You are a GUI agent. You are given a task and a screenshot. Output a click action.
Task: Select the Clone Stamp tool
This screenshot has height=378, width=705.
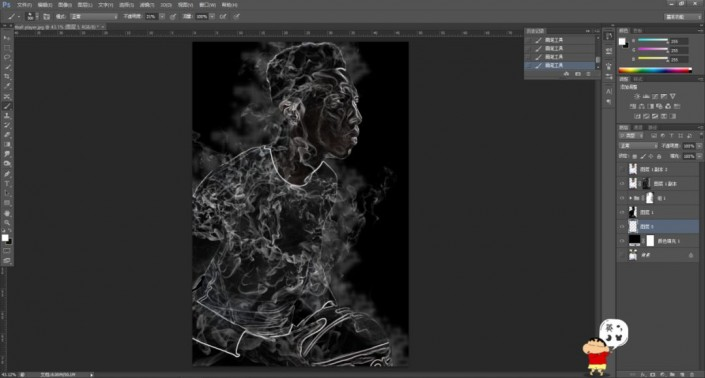[x=7, y=116]
